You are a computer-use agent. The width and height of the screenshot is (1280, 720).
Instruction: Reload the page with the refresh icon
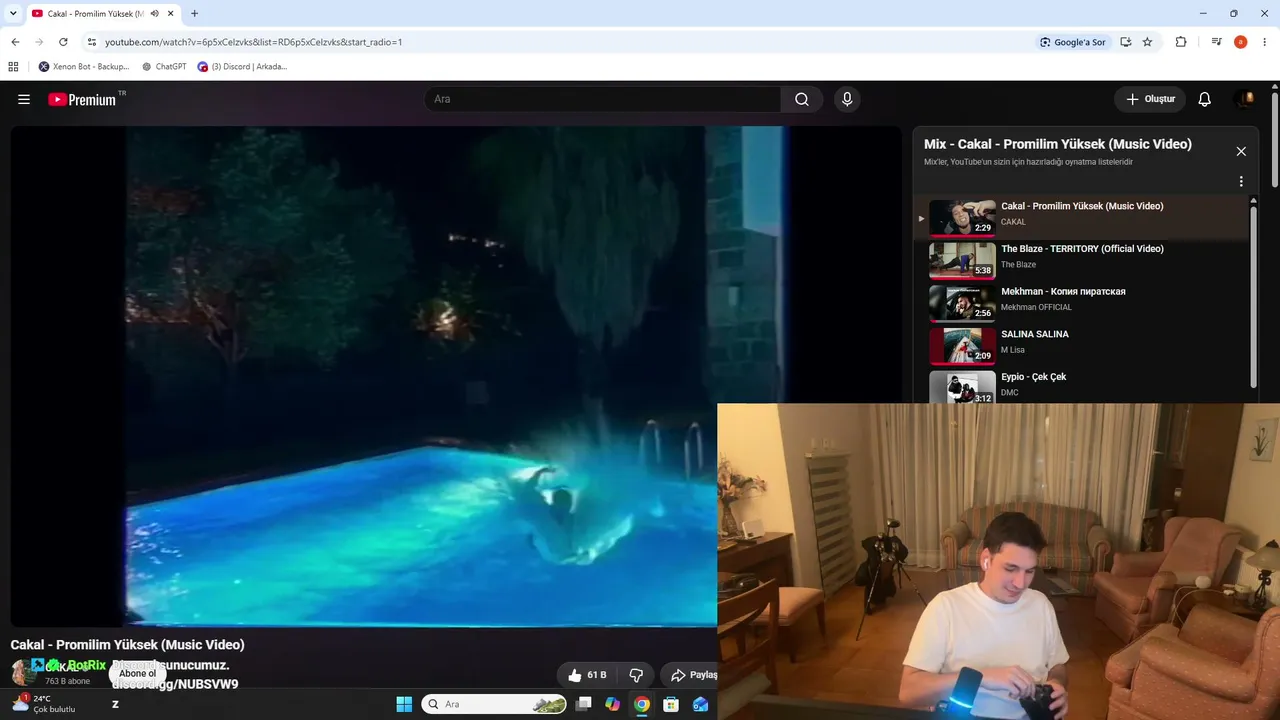pyautogui.click(x=63, y=42)
